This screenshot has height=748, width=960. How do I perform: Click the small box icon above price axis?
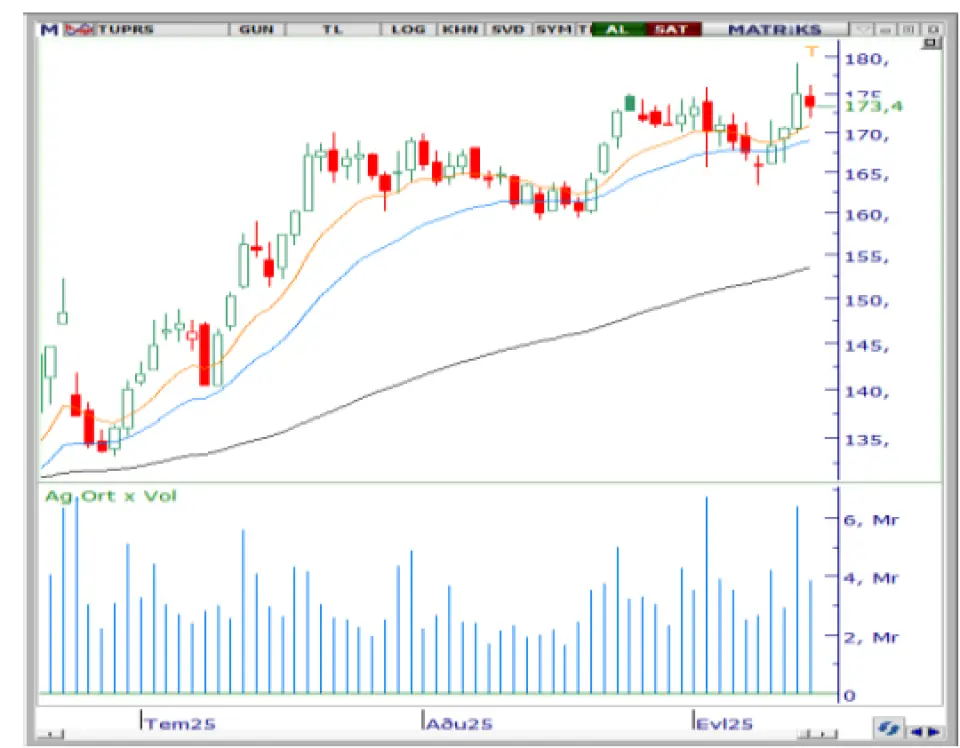pos(931,43)
